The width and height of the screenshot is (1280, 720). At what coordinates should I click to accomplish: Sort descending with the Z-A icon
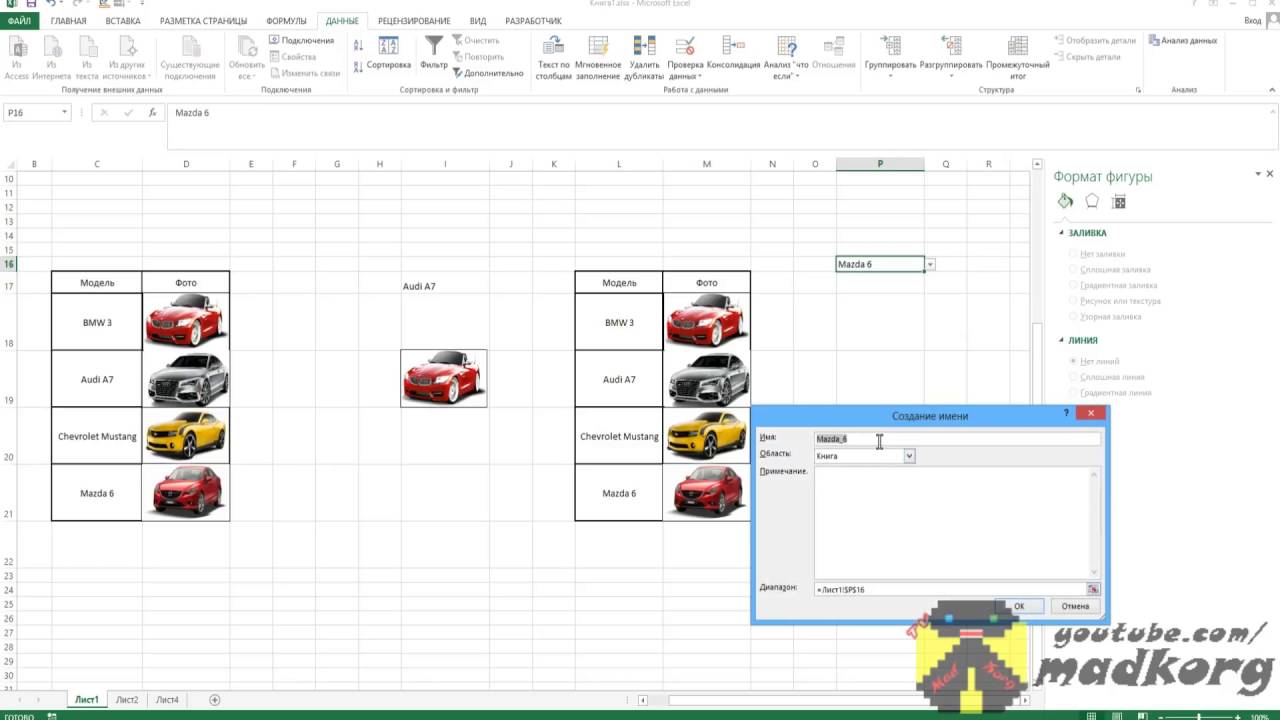tap(358, 65)
